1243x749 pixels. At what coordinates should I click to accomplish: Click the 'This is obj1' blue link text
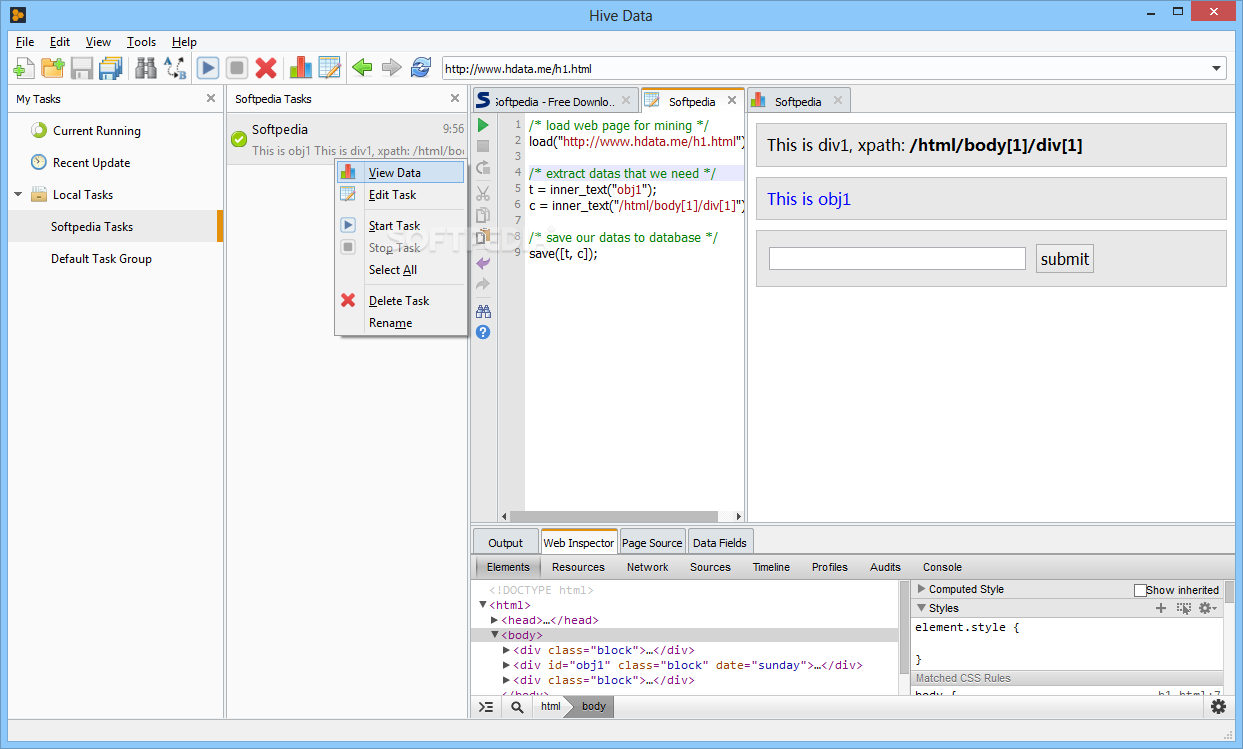tap(808, 199)
